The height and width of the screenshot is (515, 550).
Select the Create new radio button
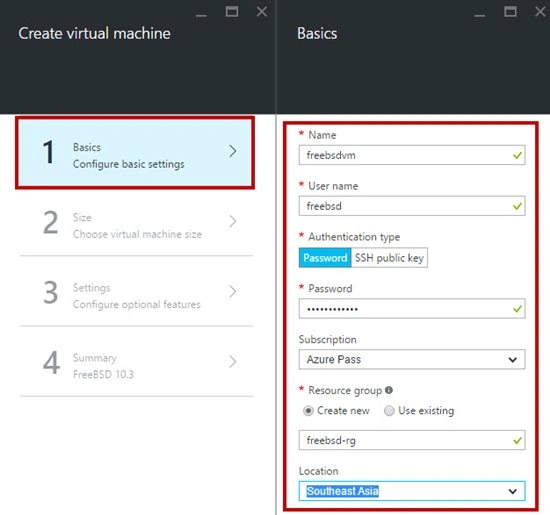(308, 410)
